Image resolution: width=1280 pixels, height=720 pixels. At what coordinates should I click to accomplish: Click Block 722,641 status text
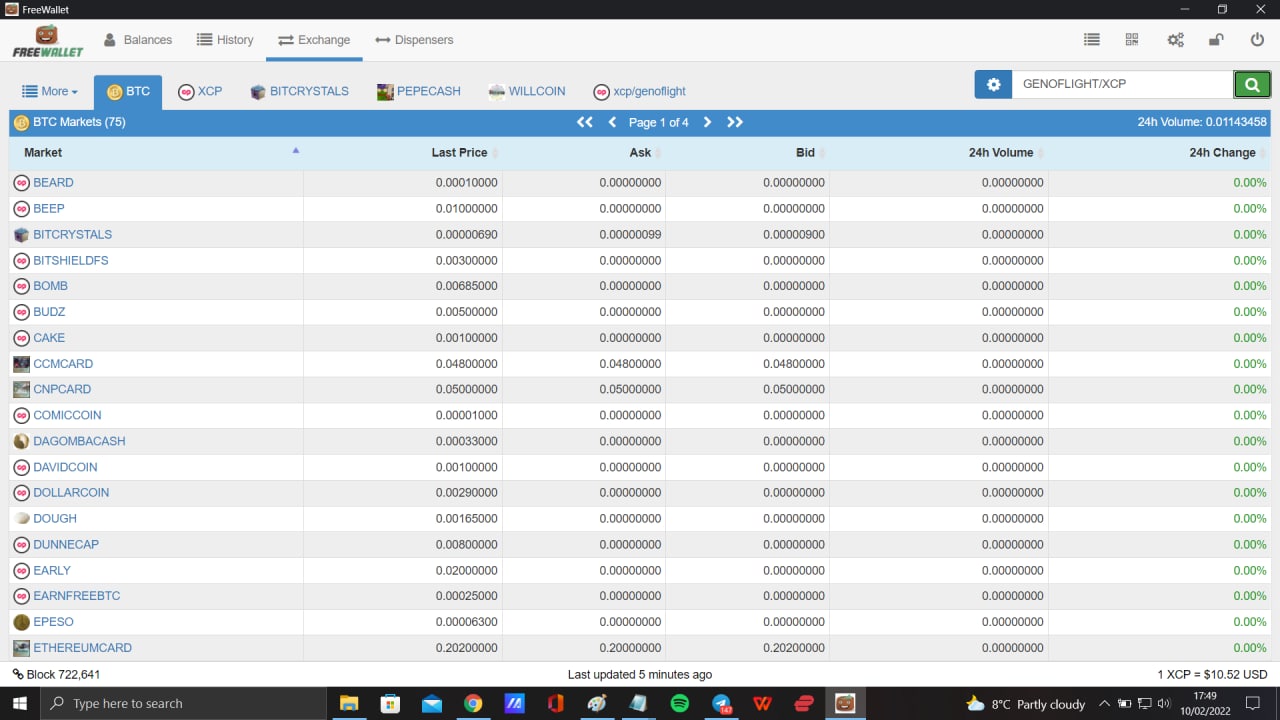pyautogui.click(x=63, y=675)
